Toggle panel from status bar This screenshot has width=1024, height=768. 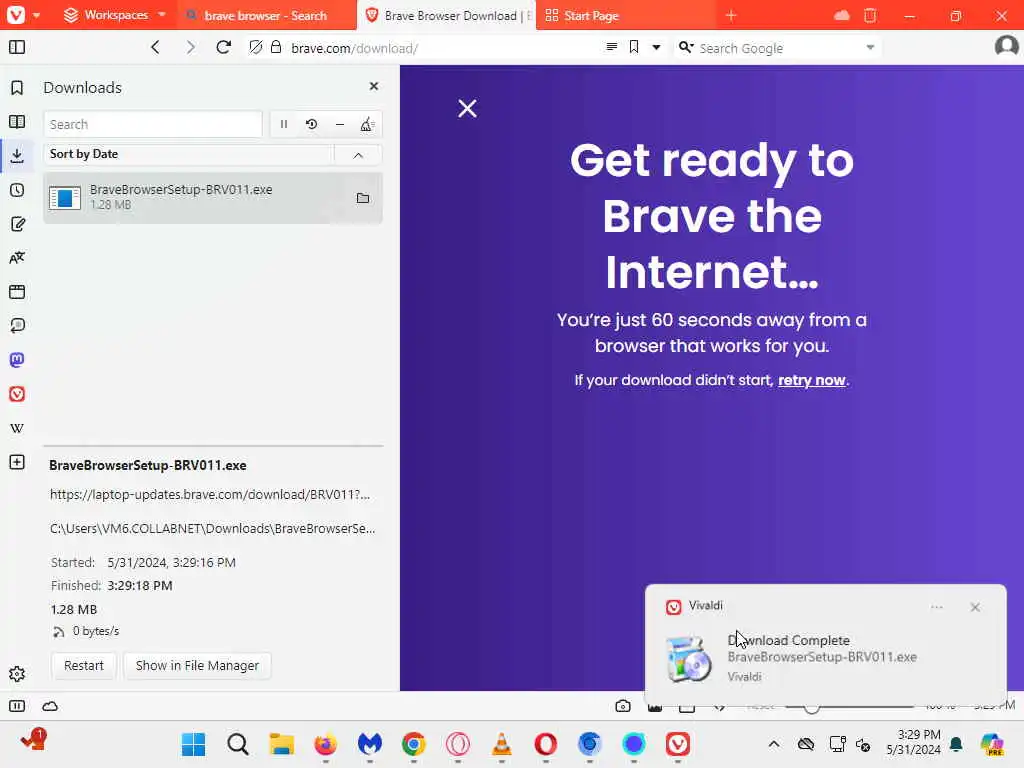pos(17,706)
